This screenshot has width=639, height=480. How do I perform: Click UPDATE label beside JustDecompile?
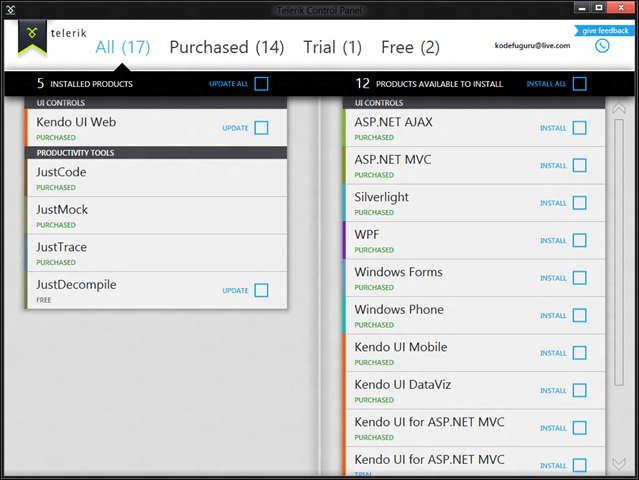pos(235,291)
